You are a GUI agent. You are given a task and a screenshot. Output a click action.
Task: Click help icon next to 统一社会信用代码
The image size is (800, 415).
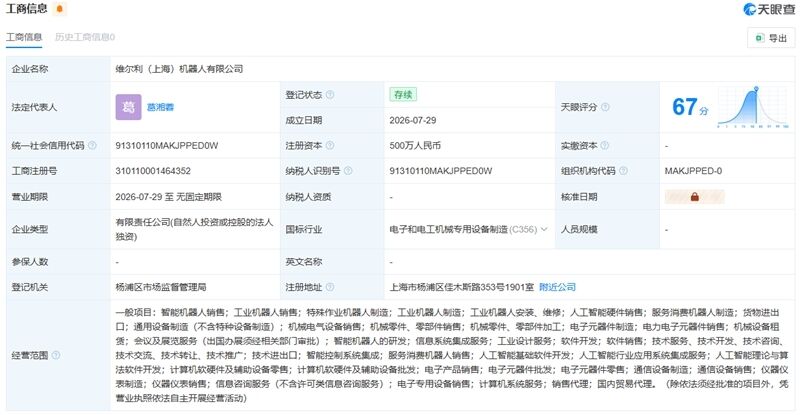click(92, 145)
